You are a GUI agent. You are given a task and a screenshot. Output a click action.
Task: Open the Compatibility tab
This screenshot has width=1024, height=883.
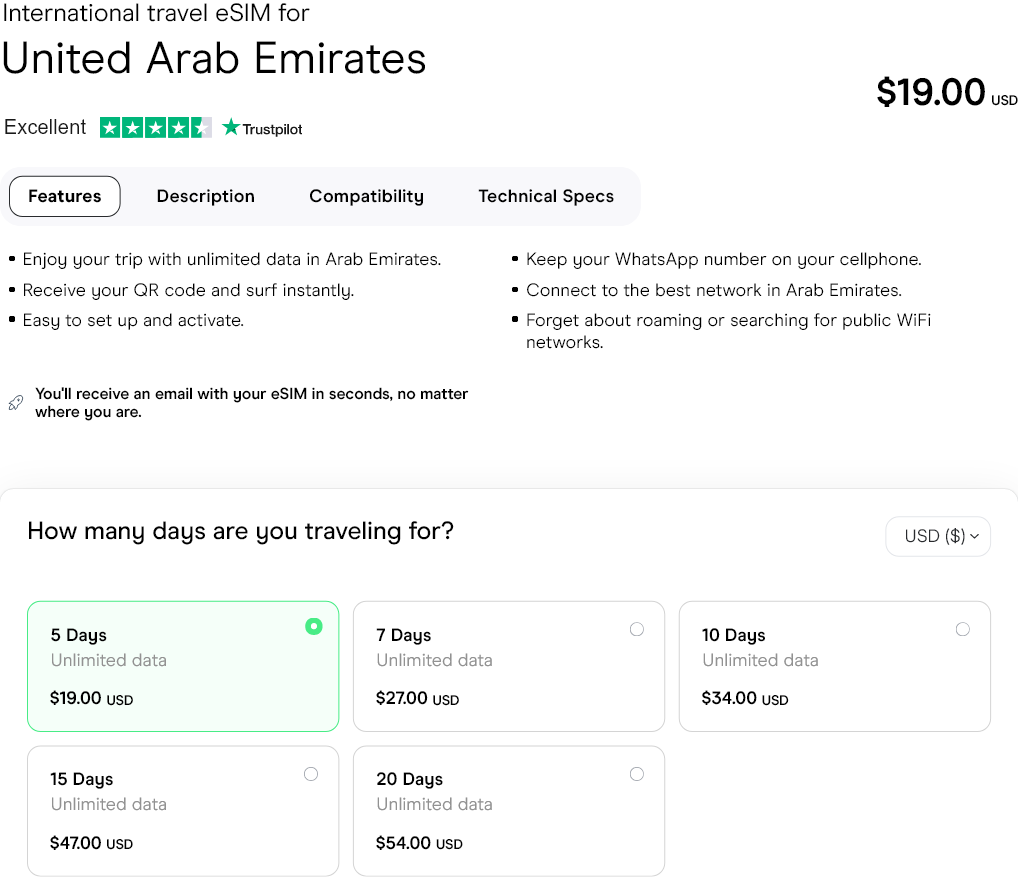(x=366, y=196)
